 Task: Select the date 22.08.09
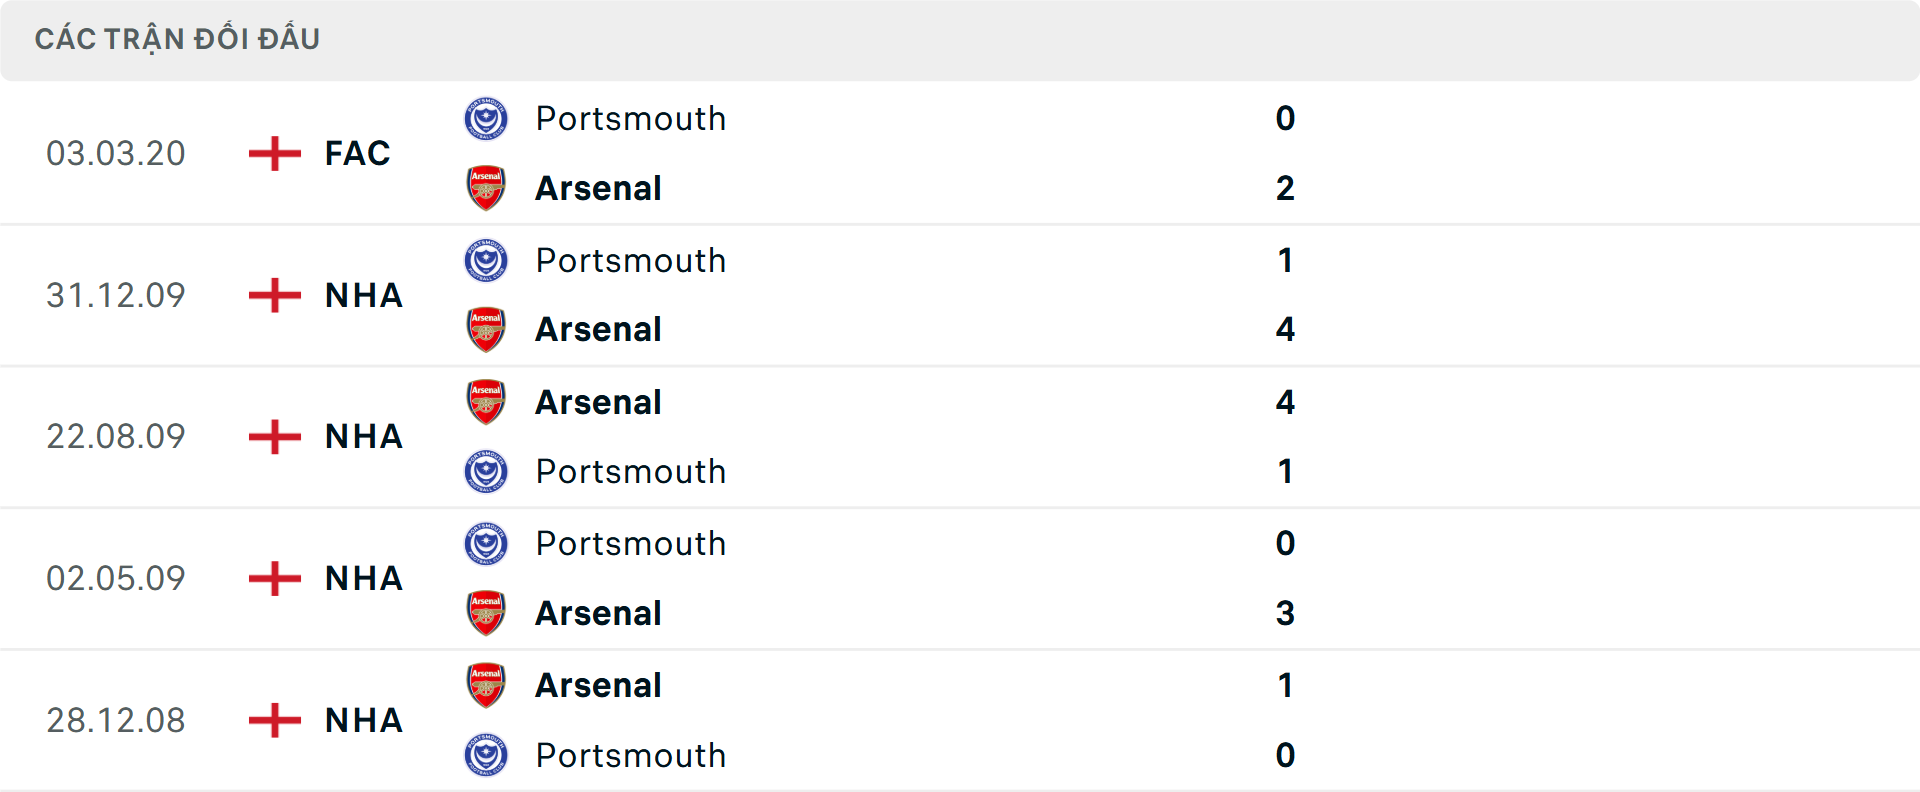(x=115, y=436)
